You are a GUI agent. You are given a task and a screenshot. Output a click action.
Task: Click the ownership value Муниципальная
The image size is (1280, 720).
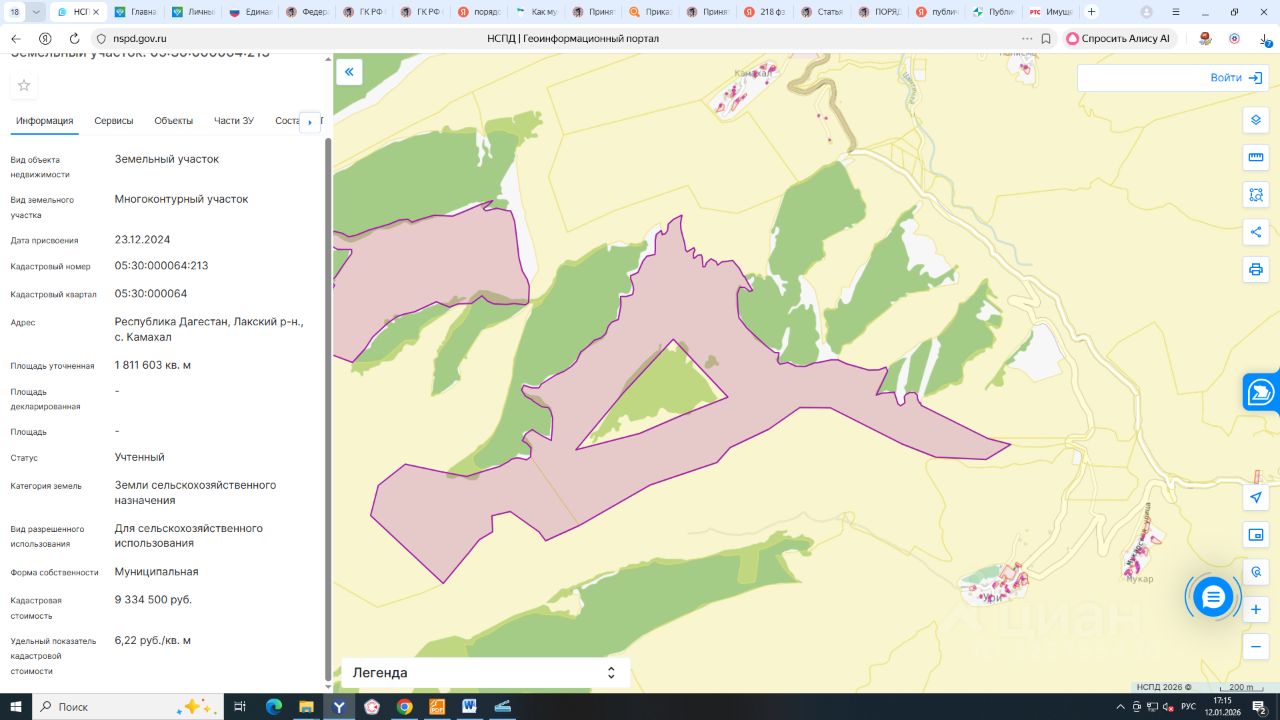pos(157,572)
